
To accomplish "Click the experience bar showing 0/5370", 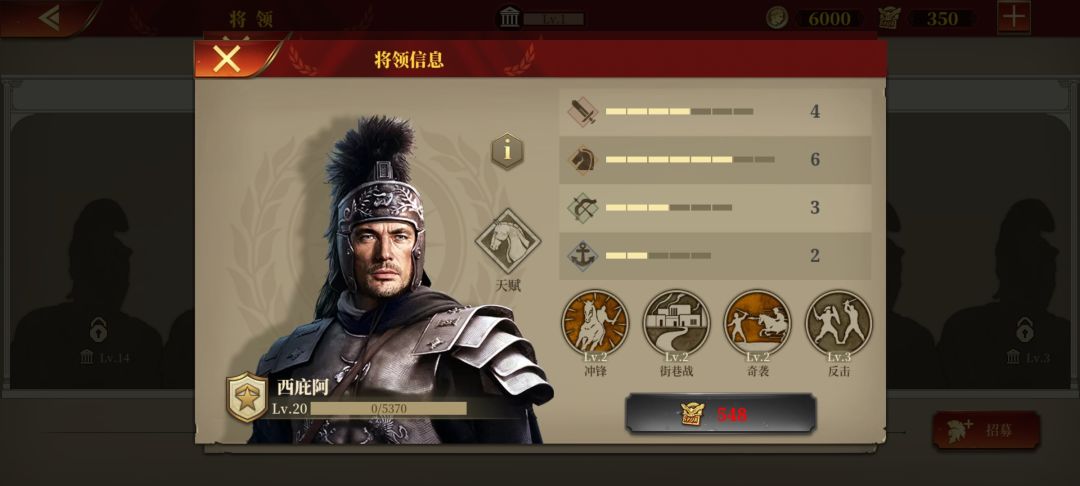I will tap(388, 409).
